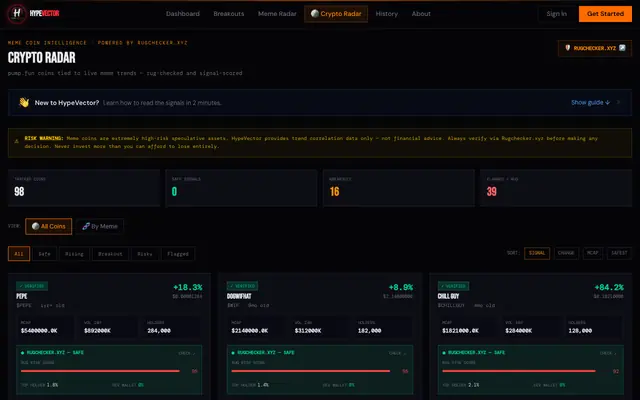Open the PEPE coin card title

pos(22,296)
